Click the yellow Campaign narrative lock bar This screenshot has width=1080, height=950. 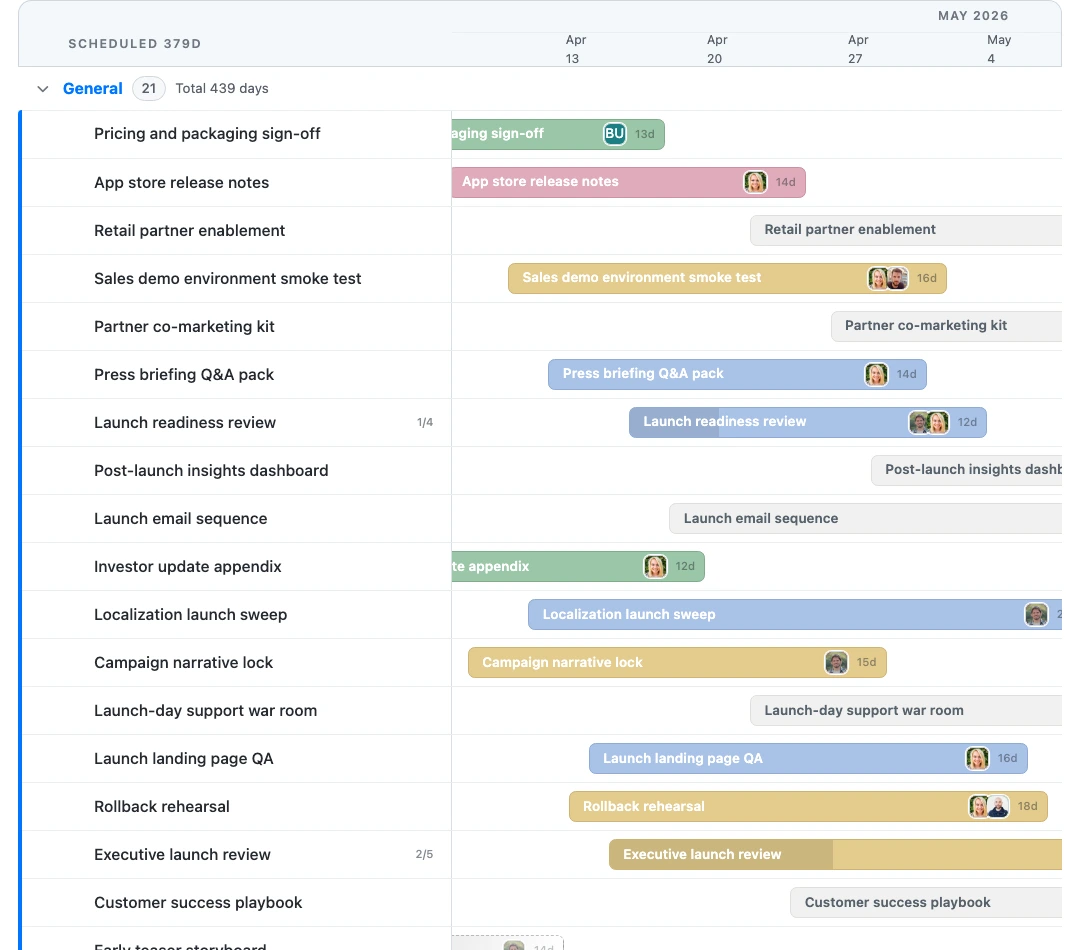[x=677, y=663]
